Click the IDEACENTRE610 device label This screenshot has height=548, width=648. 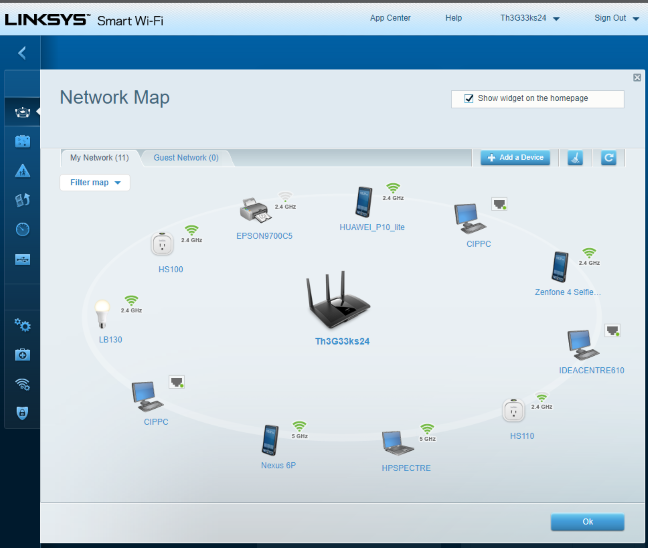click(x=591, y=370)
